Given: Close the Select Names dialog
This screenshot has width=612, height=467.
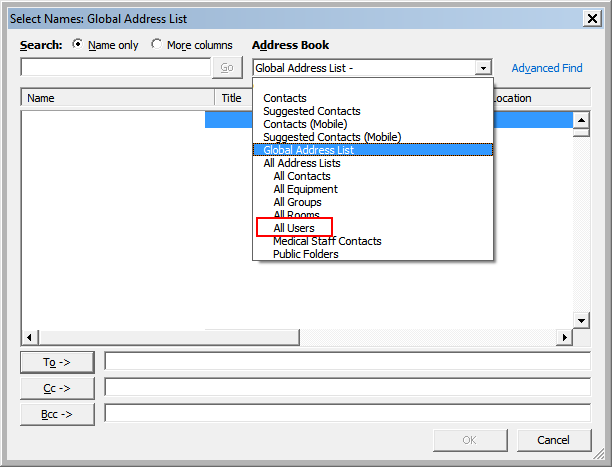Looking at the screenshot, I should point(592,18).
